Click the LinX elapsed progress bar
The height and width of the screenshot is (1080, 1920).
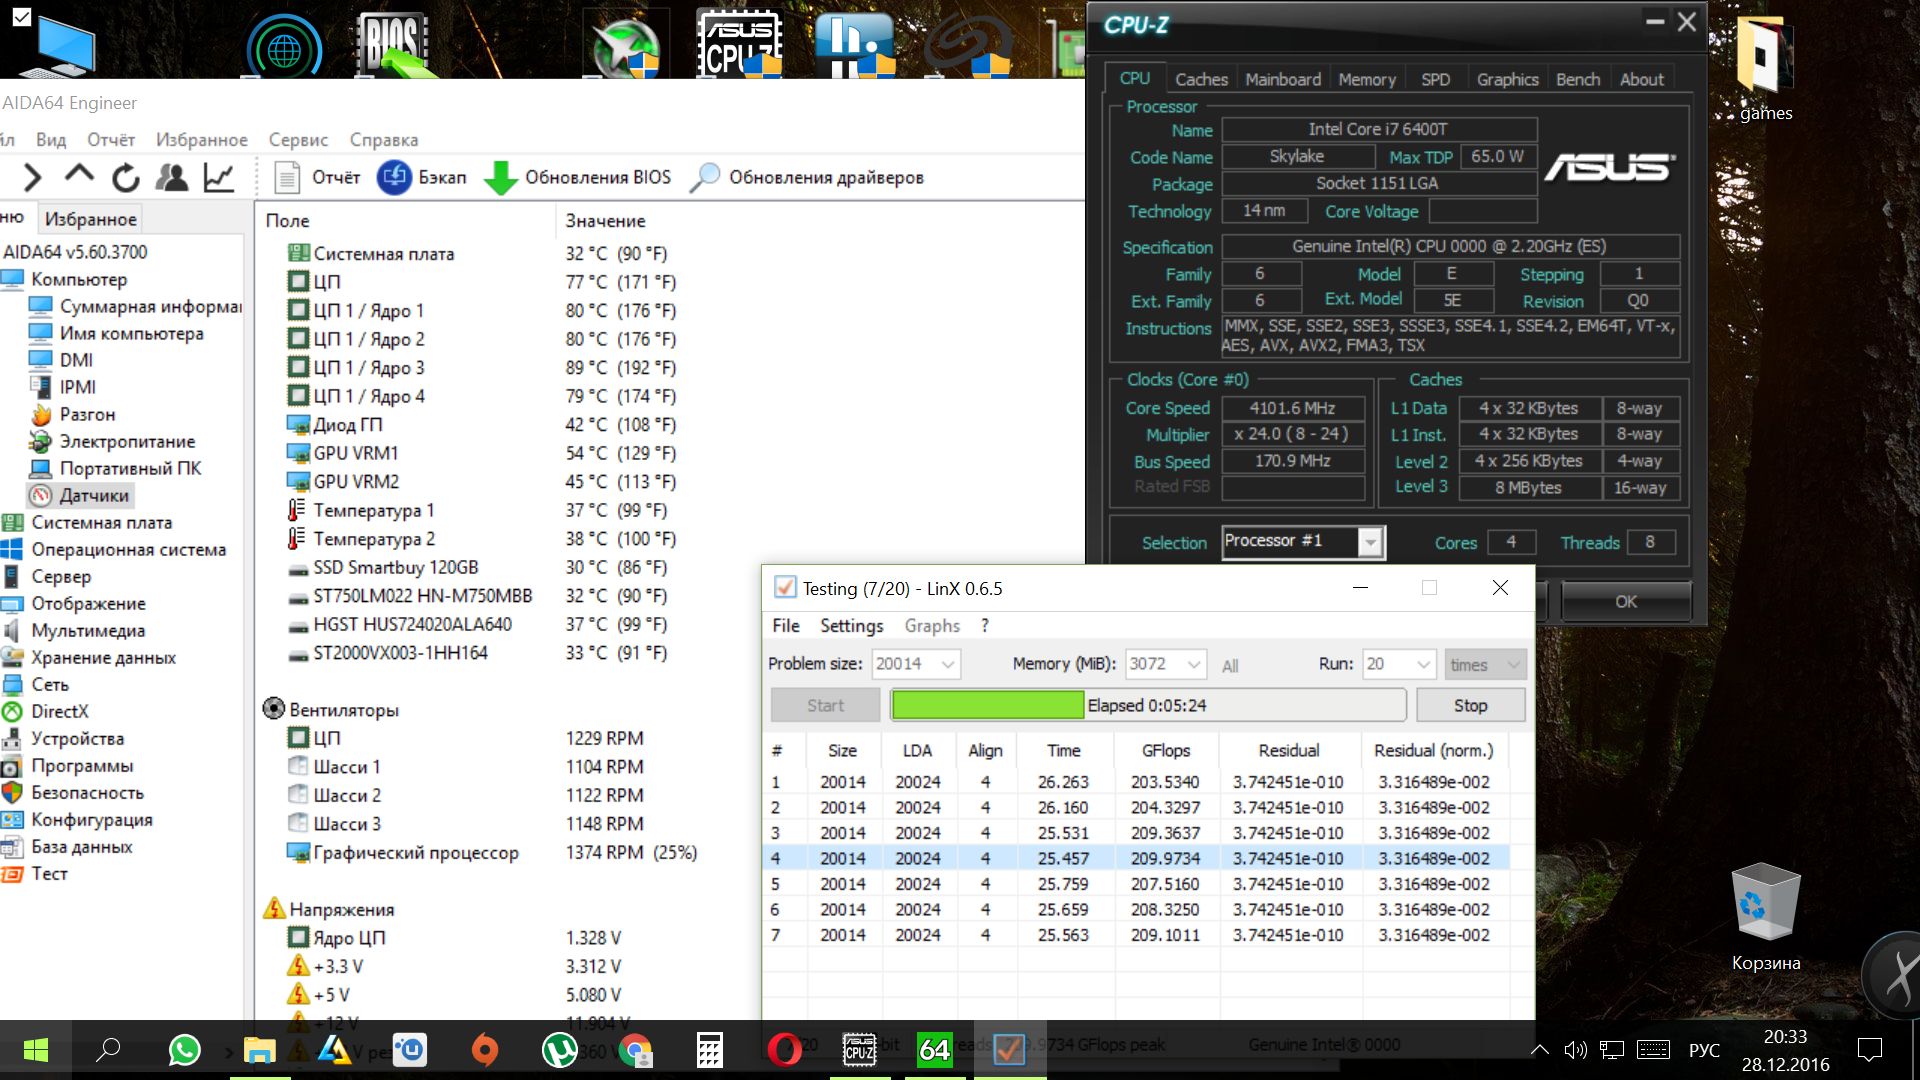point(1147,706)
